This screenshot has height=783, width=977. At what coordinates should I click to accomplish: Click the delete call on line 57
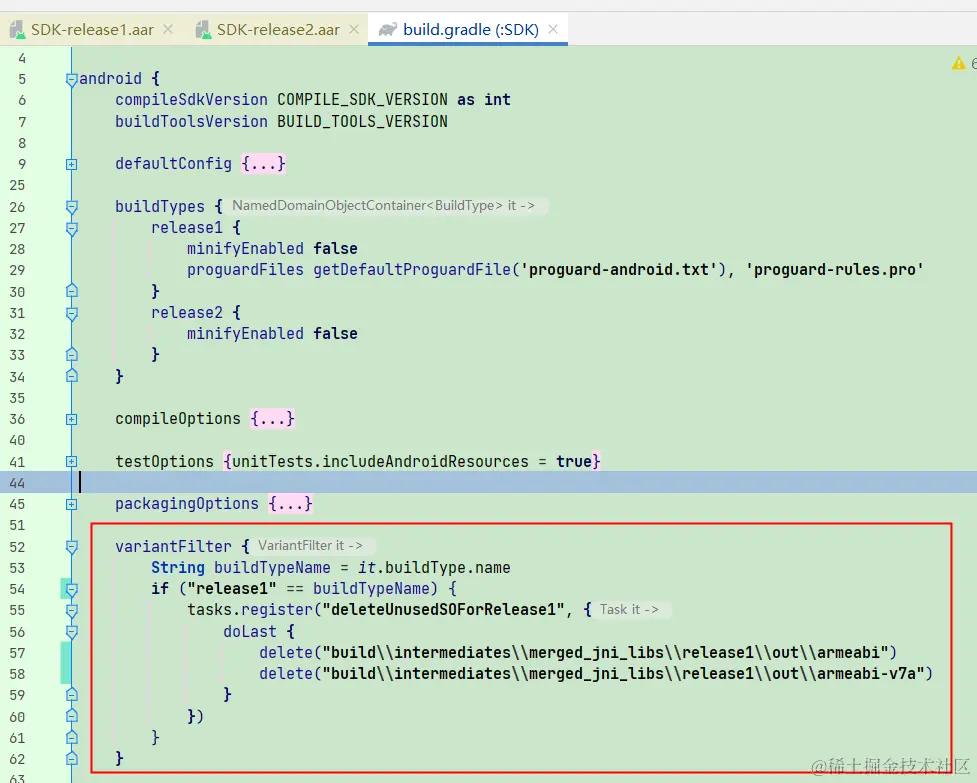[x=286, y=652]
